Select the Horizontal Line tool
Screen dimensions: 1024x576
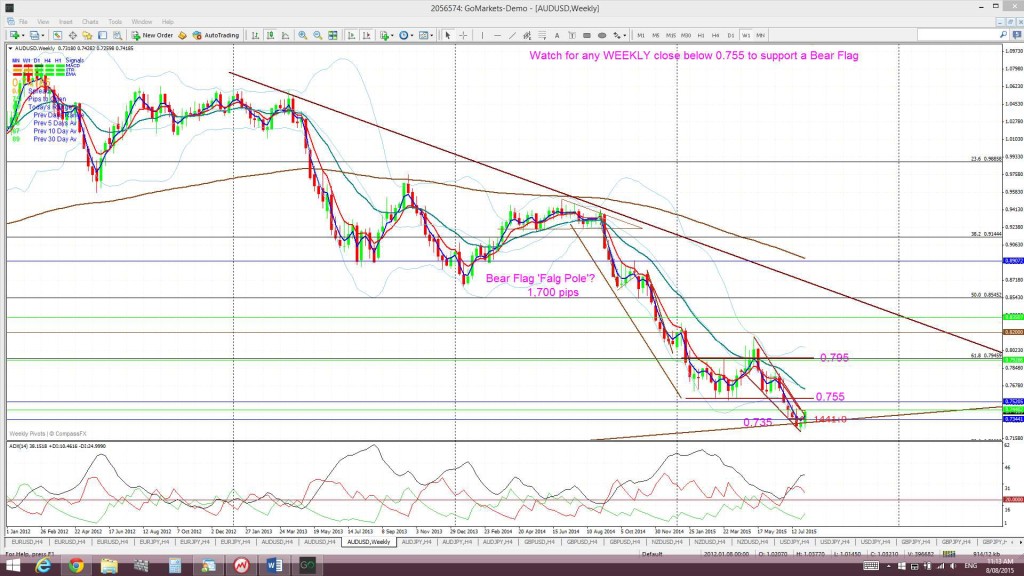(x=497, y=35)
